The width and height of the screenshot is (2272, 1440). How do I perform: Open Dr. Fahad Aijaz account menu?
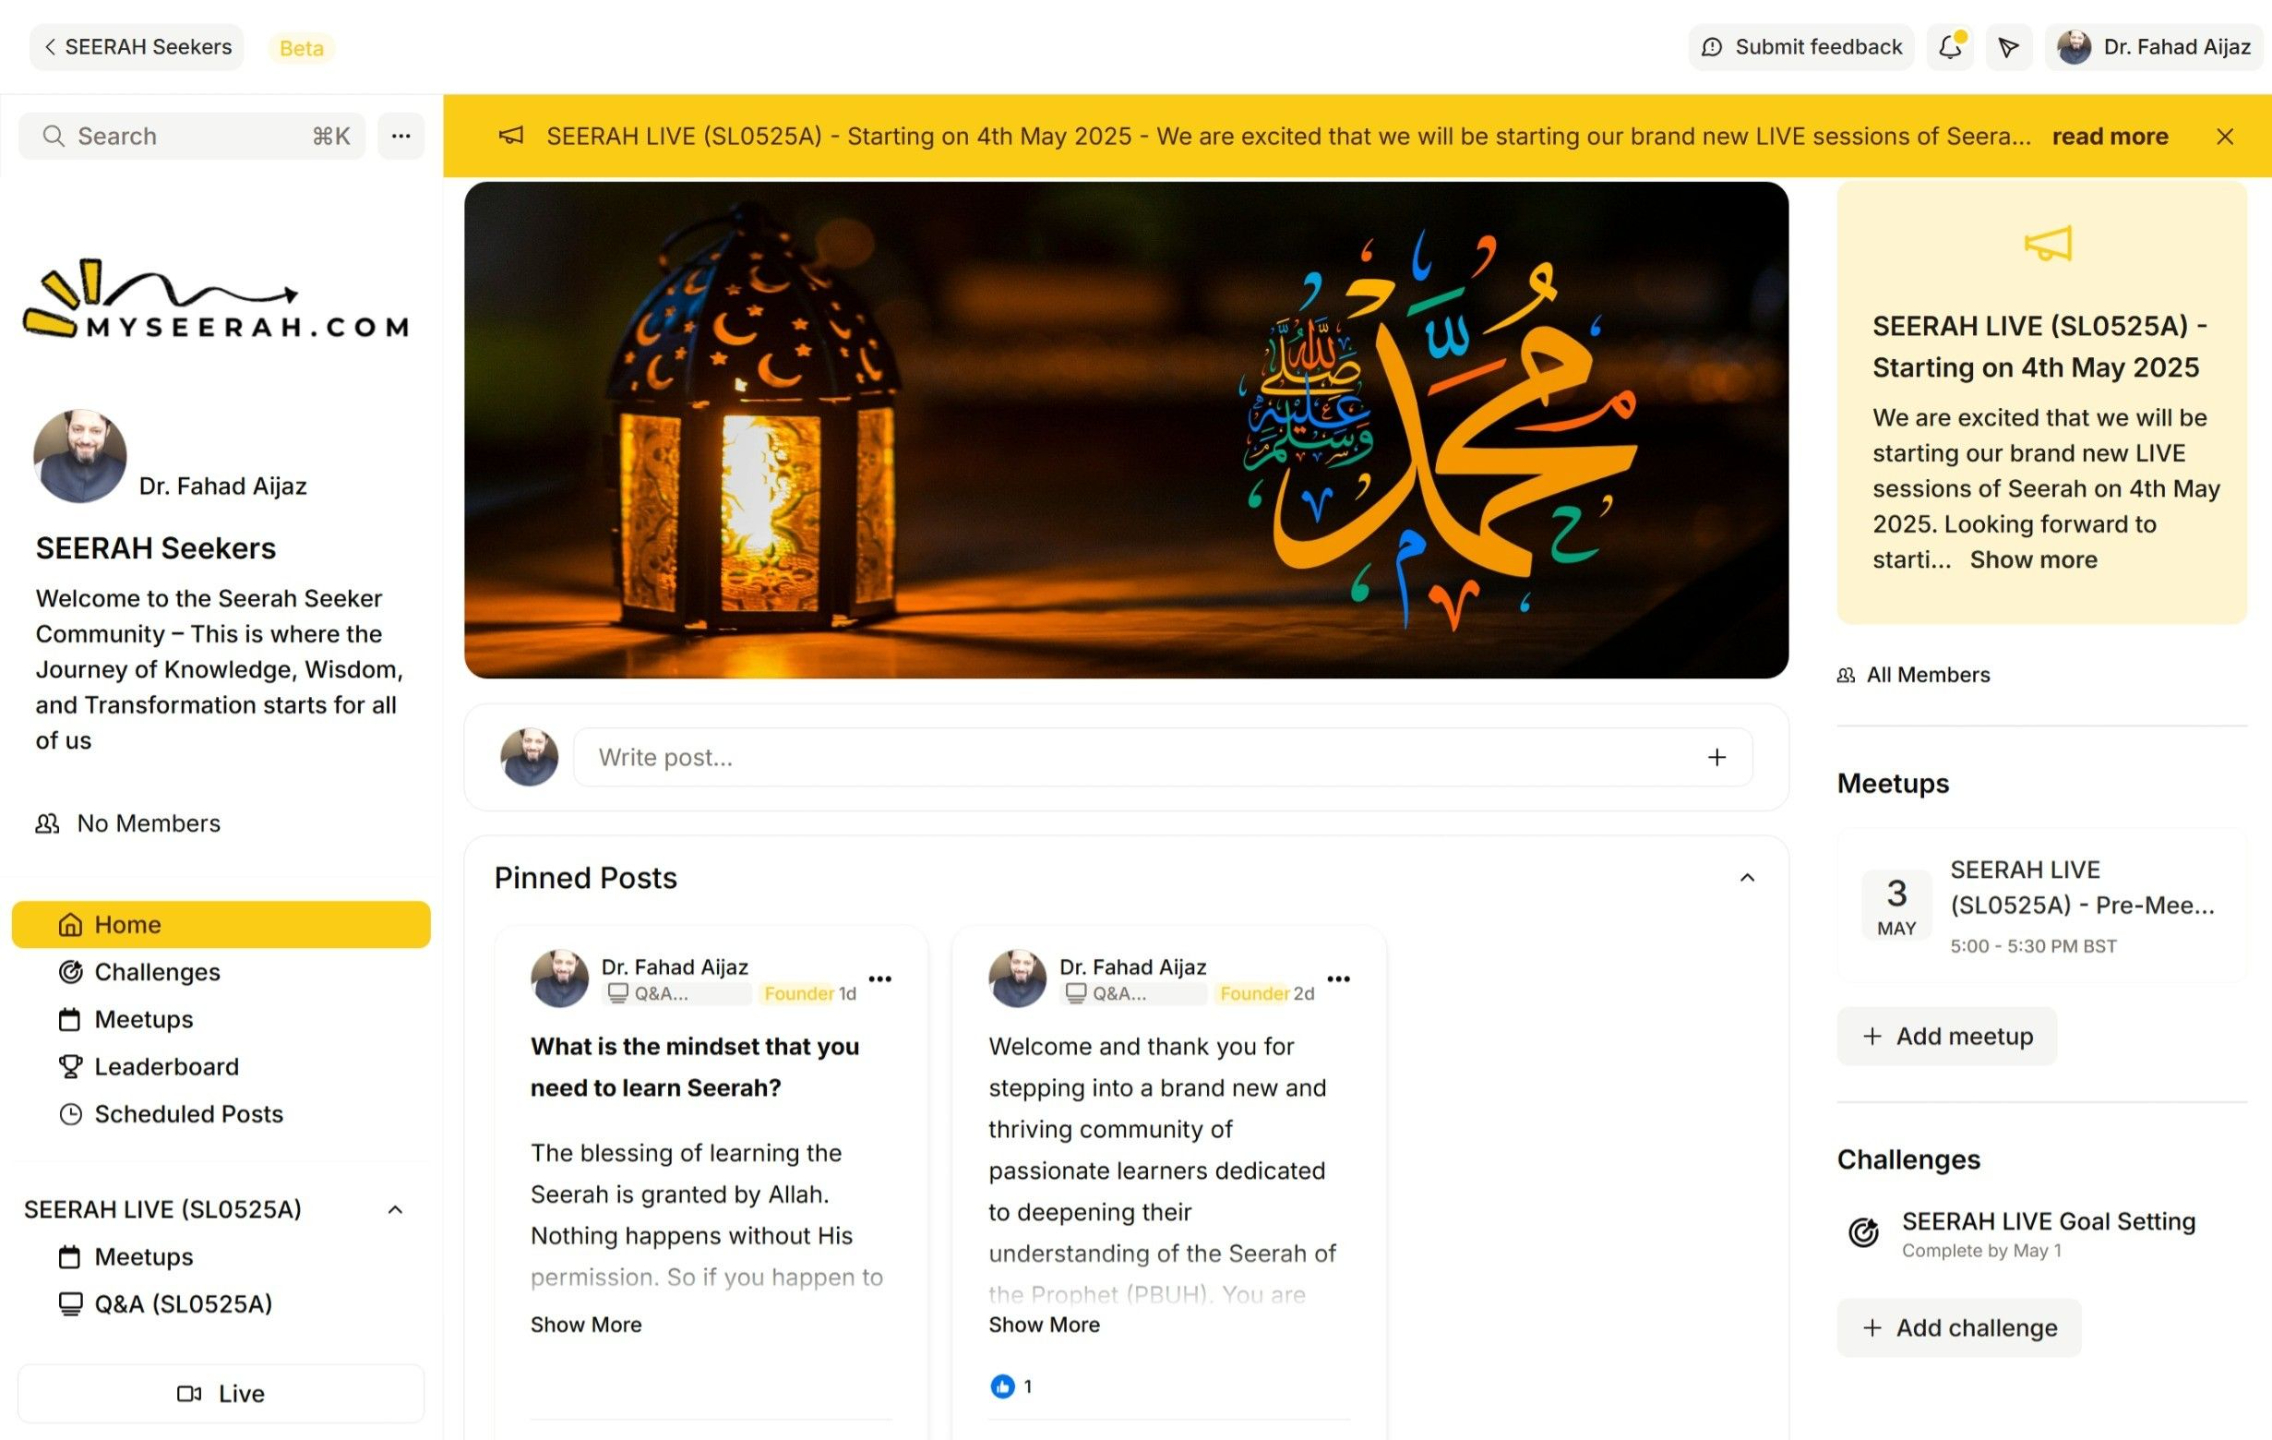[2154, 47]
